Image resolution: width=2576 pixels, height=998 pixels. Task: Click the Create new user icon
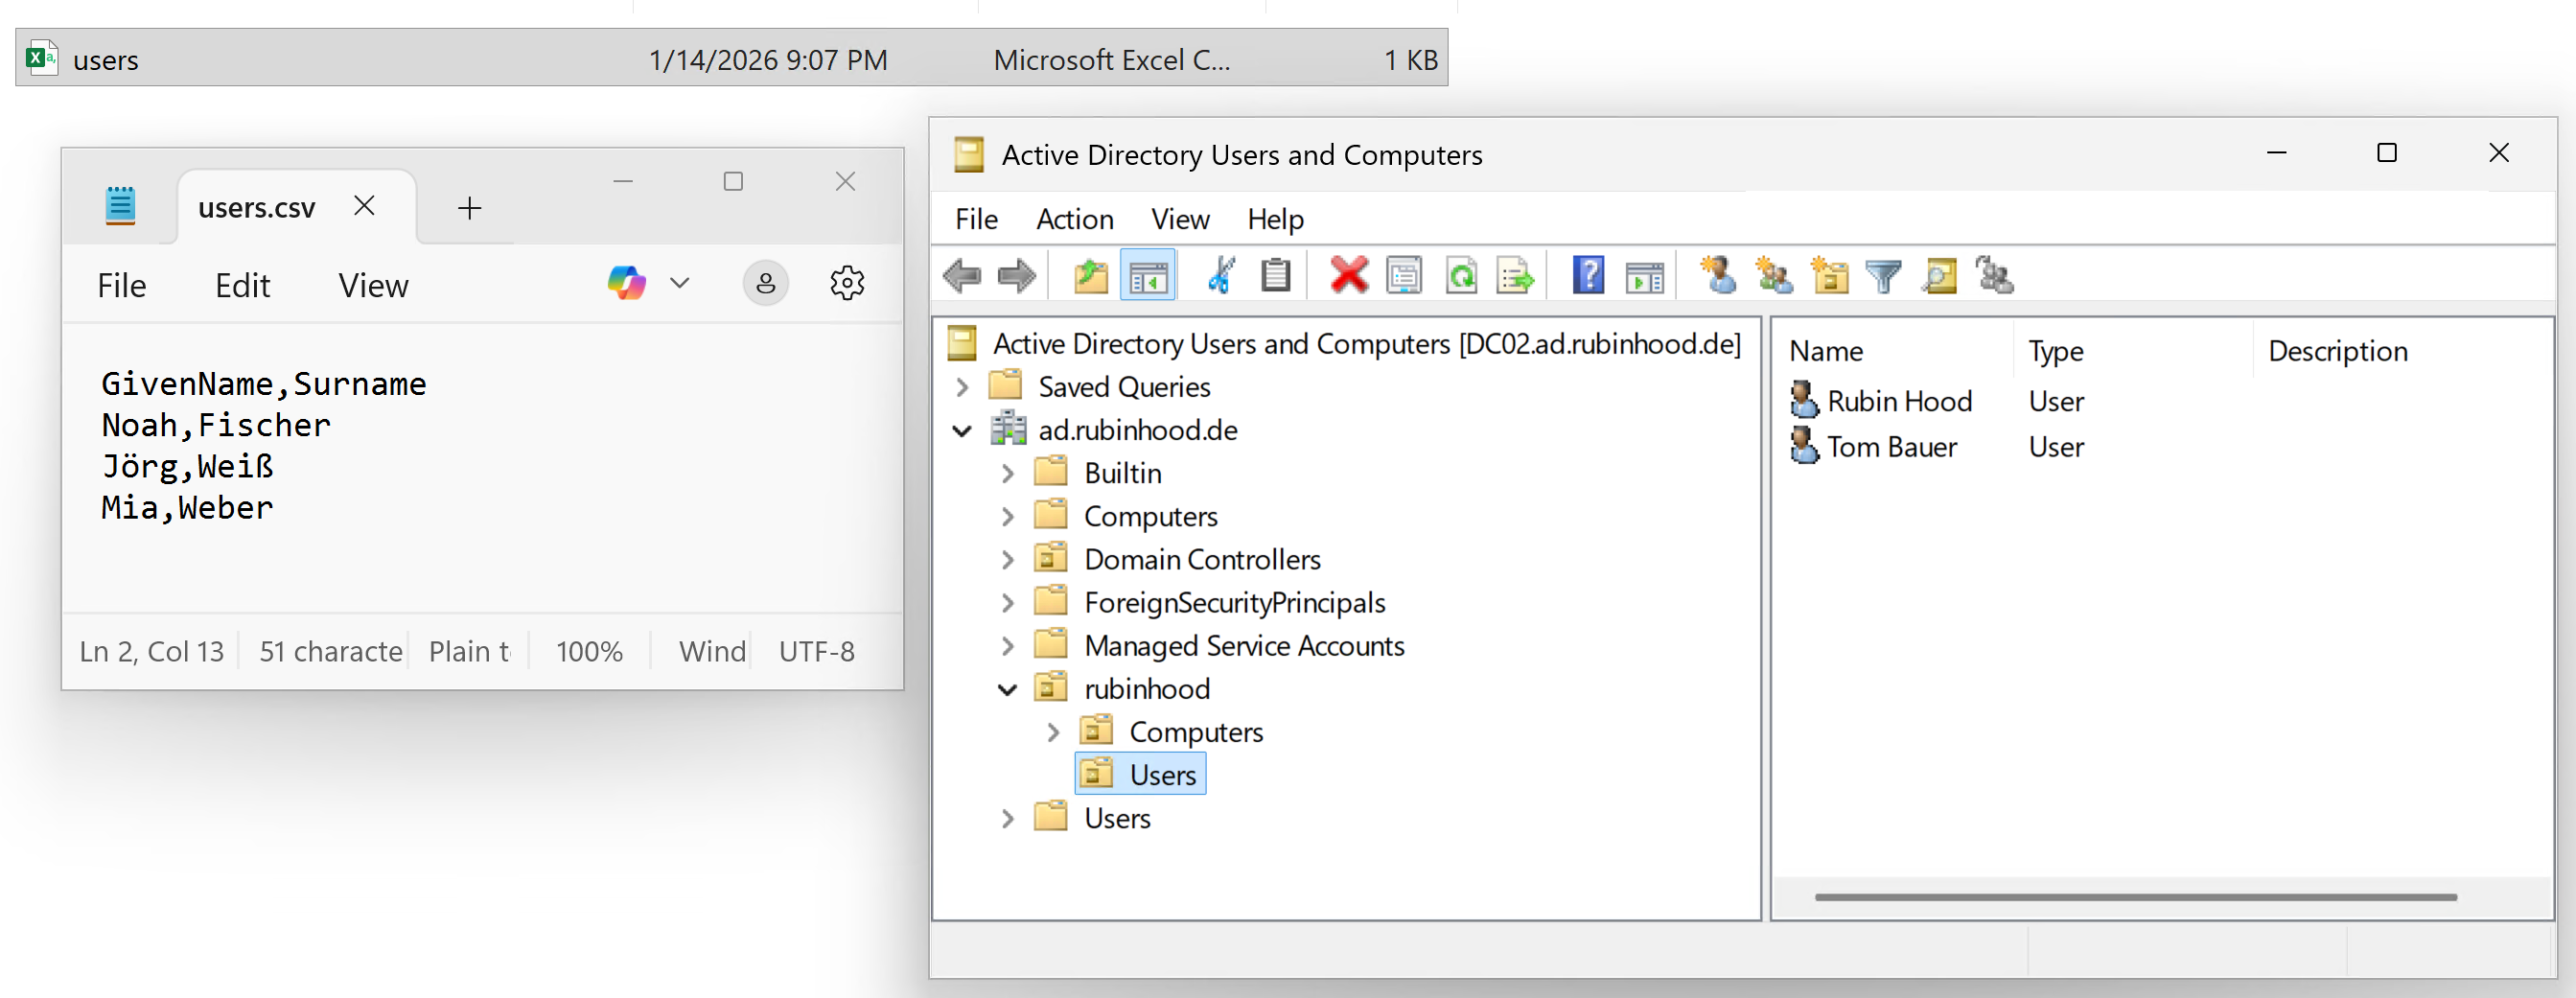pyautogui.click(x=1717, y=275)
